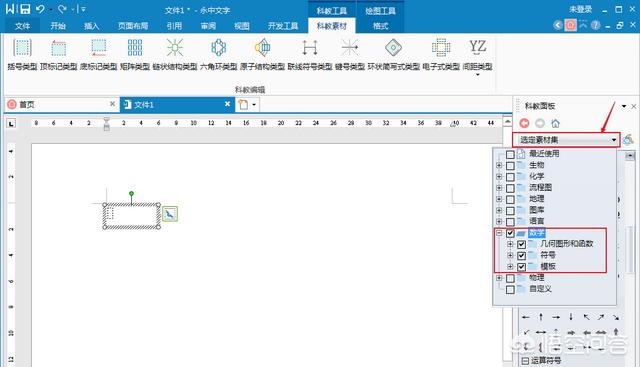Screen dimensions: 640x367
Task: Check the 化学 checkbox
Action: click(510, 177)
